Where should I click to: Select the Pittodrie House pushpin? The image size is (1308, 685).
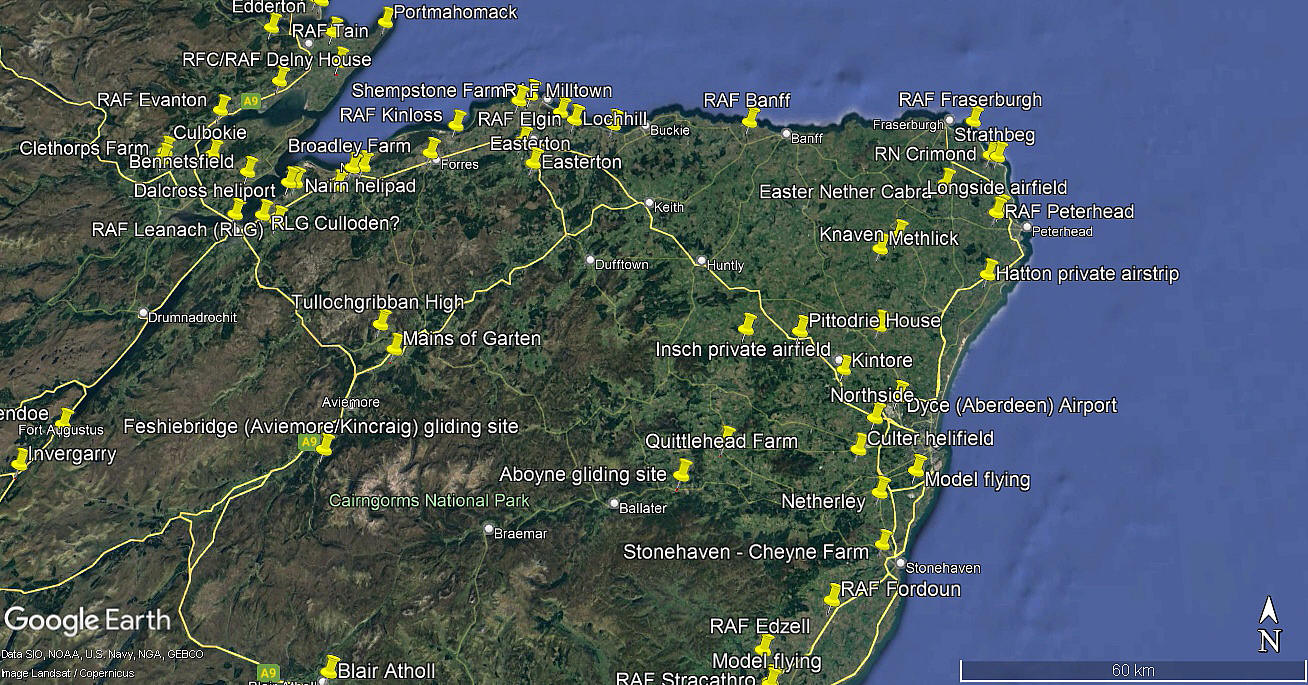coord(801,326)
